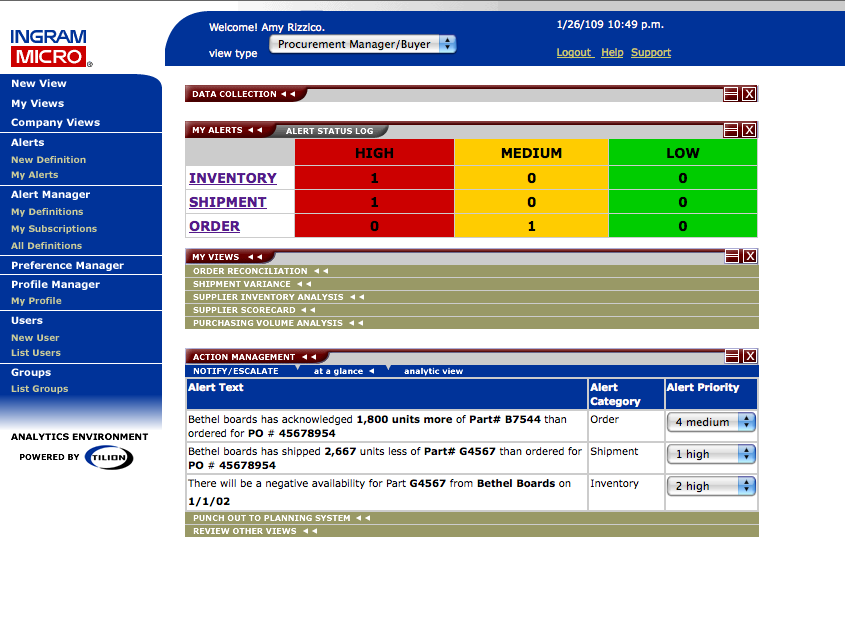Click New User in the sidebar
845x617 pixels.
(x=35, y=338)
